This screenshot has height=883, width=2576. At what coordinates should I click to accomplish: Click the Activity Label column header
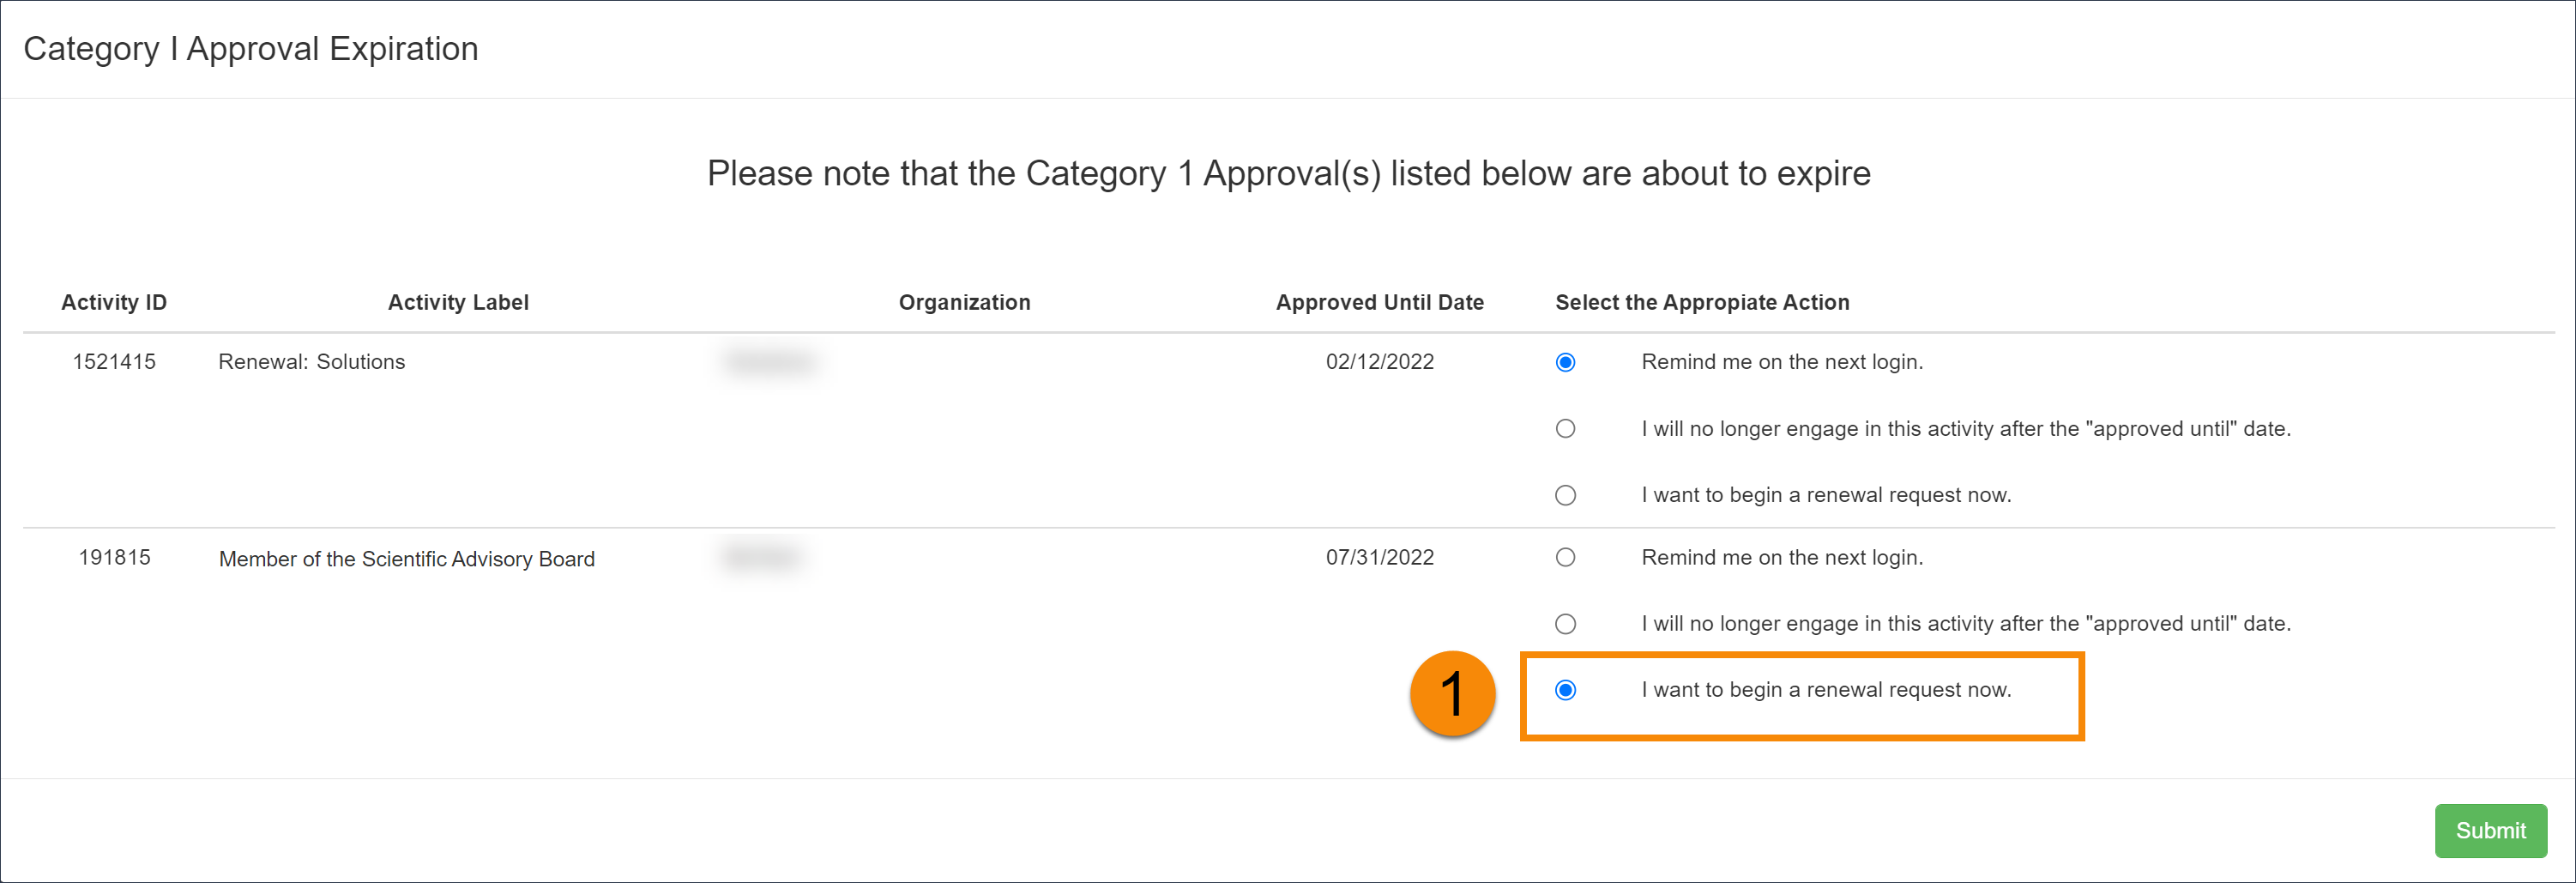click(x=458, y=302)
